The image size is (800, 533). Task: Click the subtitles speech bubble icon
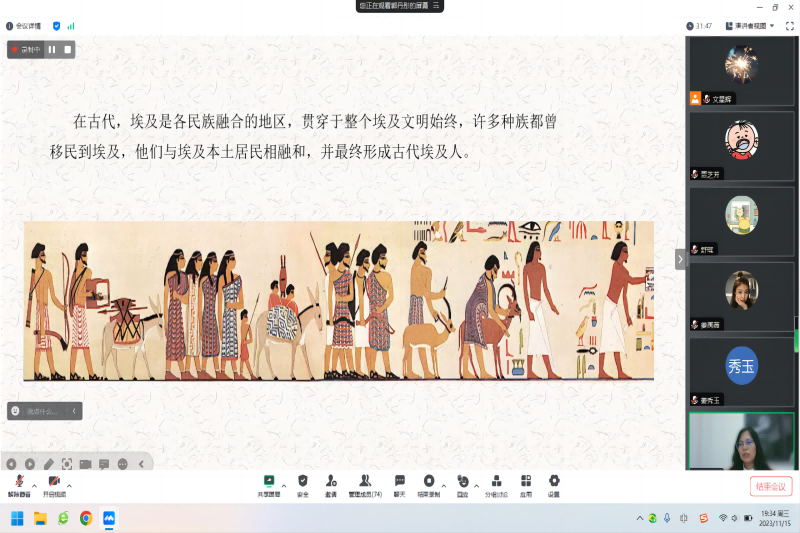pyautogui.click(x=104, y=464)
